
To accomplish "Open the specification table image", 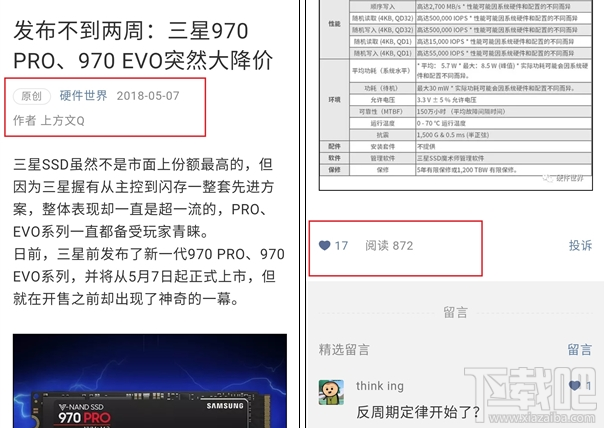I will pyautogui.click(x=456, y=95).
